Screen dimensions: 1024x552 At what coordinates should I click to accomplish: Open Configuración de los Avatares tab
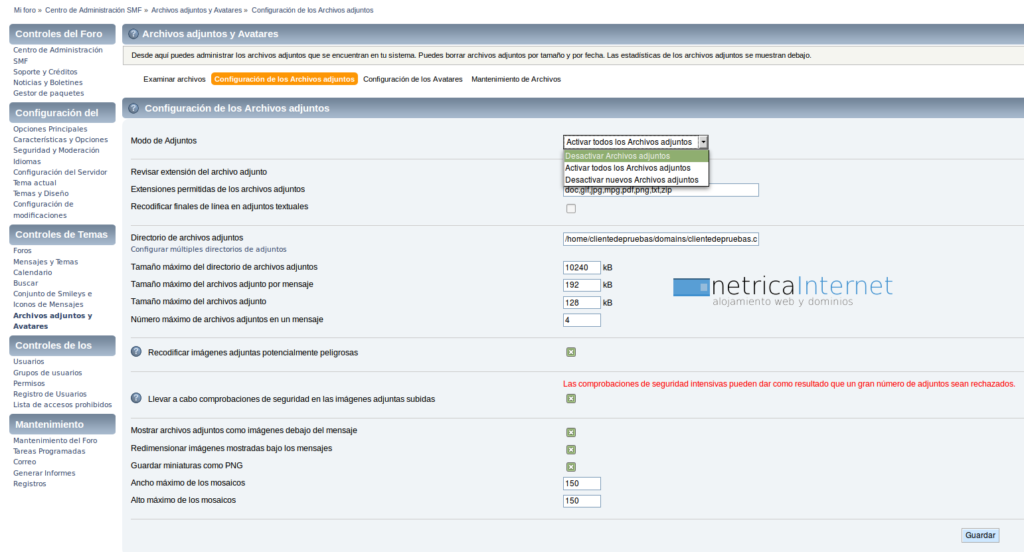(412, 79)
